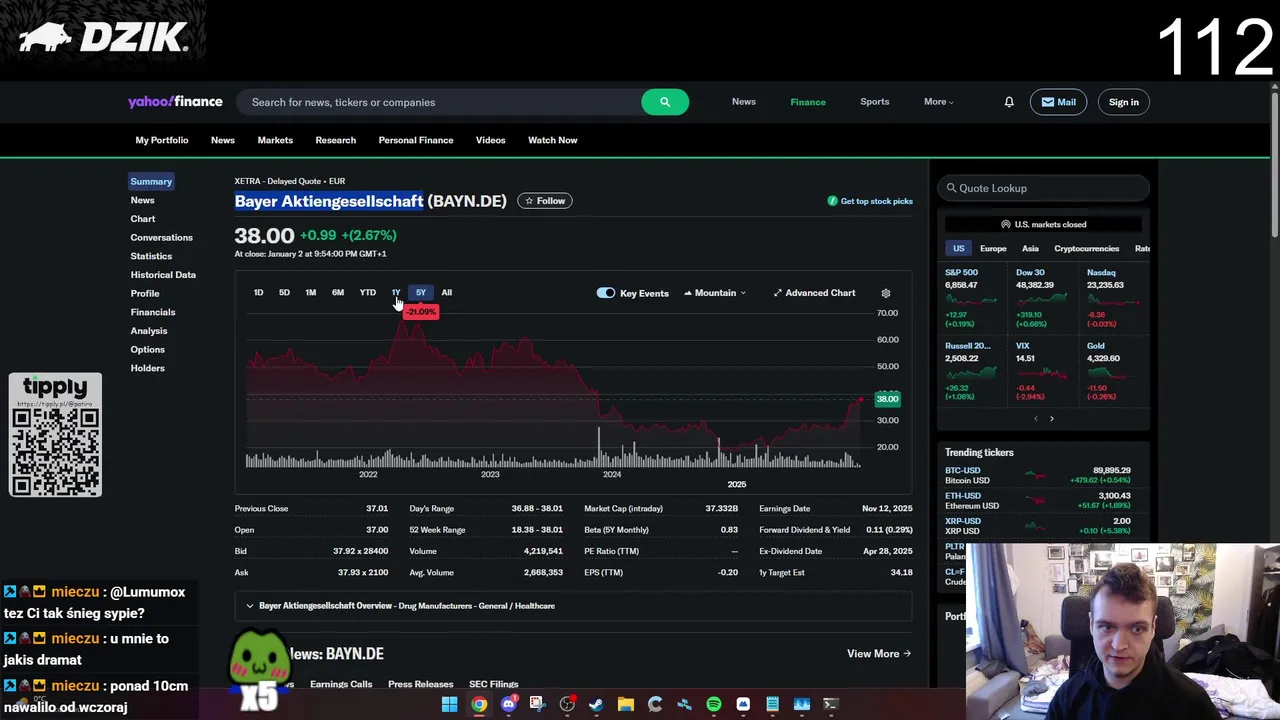1280x720 pixels.
Task: Collapse the Bayer Aktiengesellschaft Overview section
Action: pyautogui.click(x=573, y=606)
